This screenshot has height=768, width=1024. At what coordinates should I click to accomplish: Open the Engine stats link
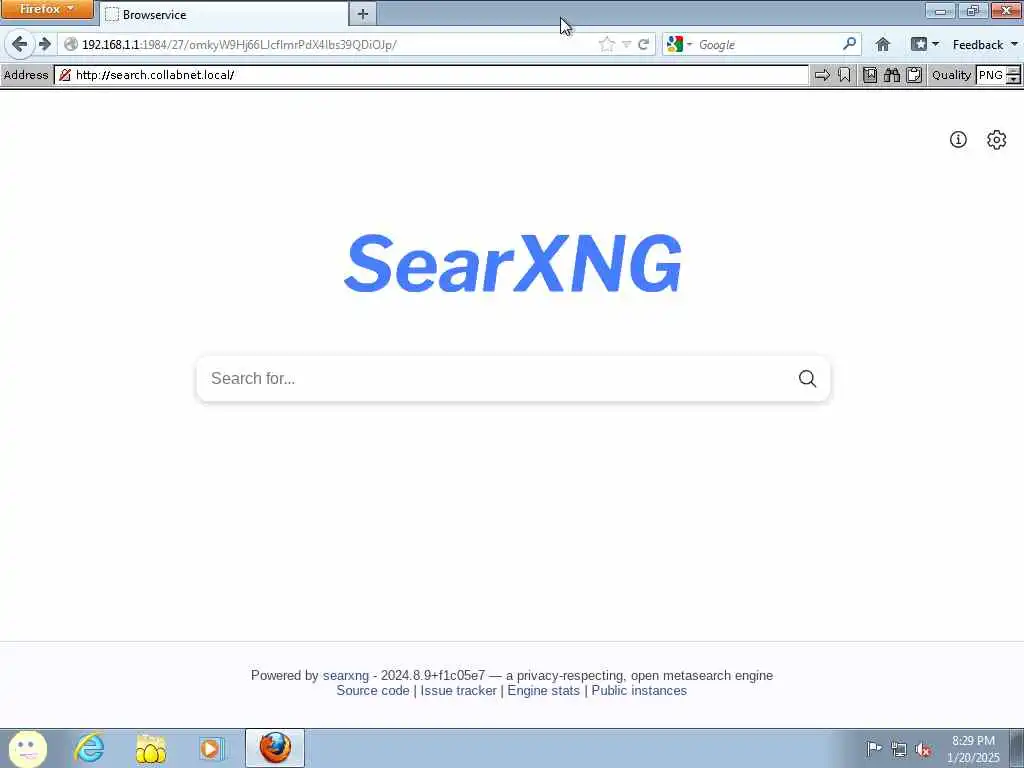(x=543, y=690)
